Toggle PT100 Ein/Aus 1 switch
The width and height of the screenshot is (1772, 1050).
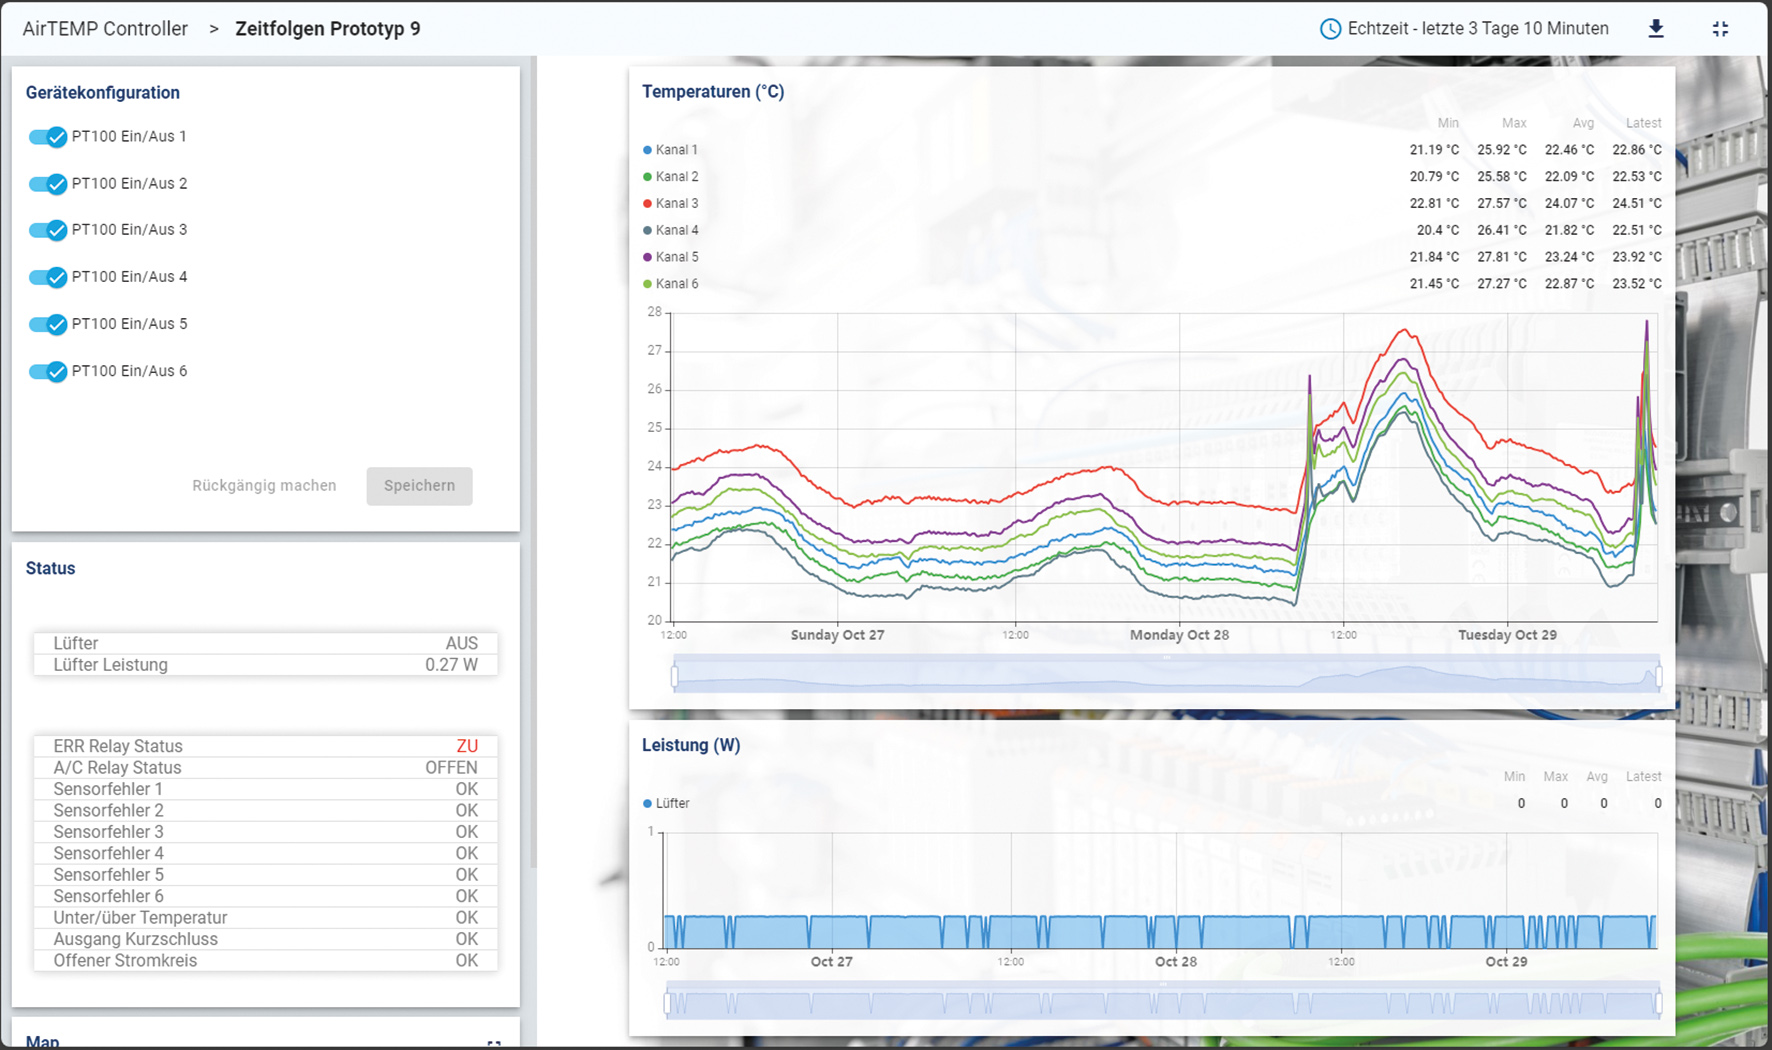coord(48,137)
